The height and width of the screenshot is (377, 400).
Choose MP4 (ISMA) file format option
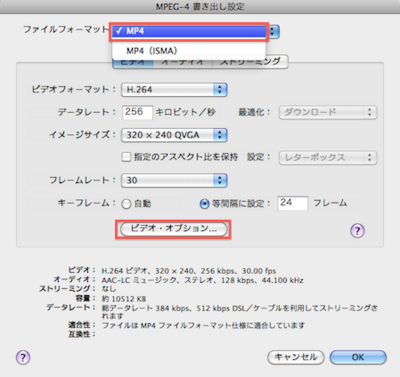[x=189, y=51]
